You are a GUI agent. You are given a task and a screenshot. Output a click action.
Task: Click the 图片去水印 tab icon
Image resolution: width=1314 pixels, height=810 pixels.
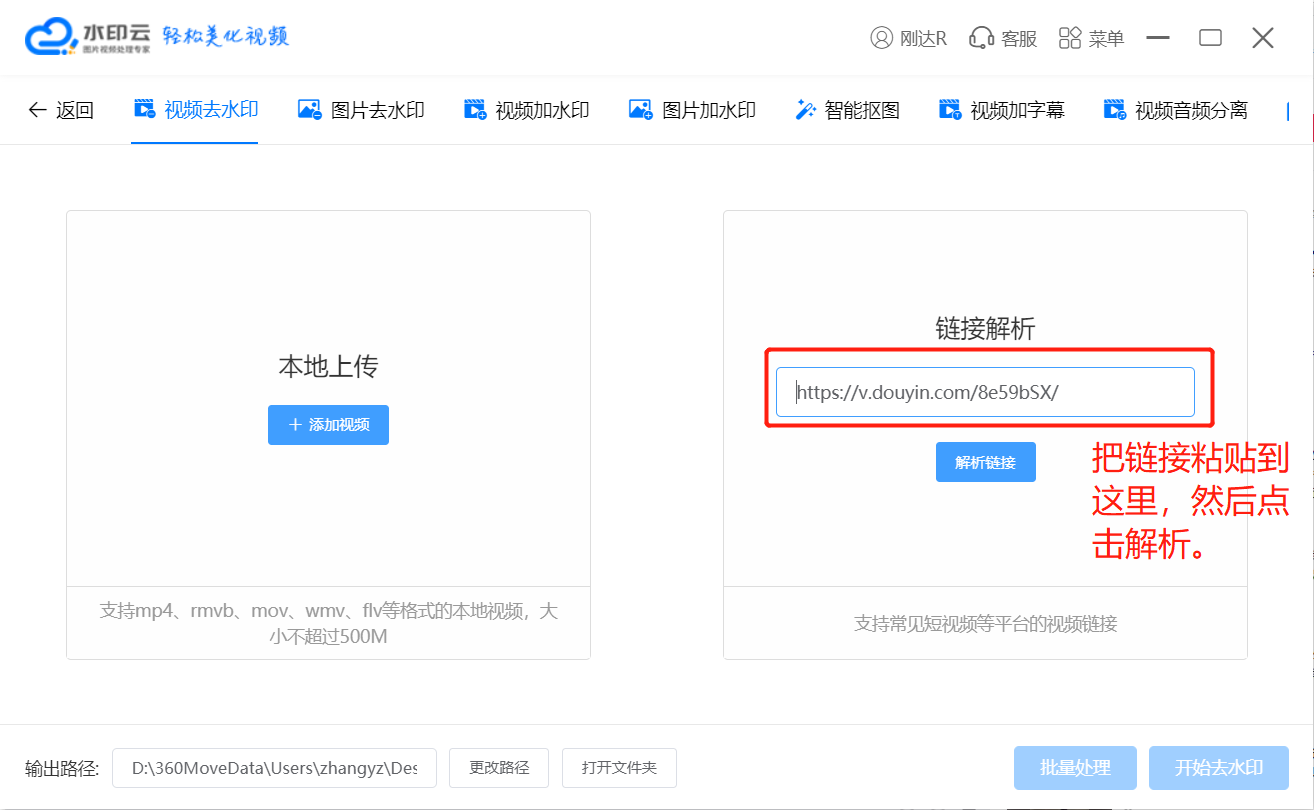tap(310, 110)
